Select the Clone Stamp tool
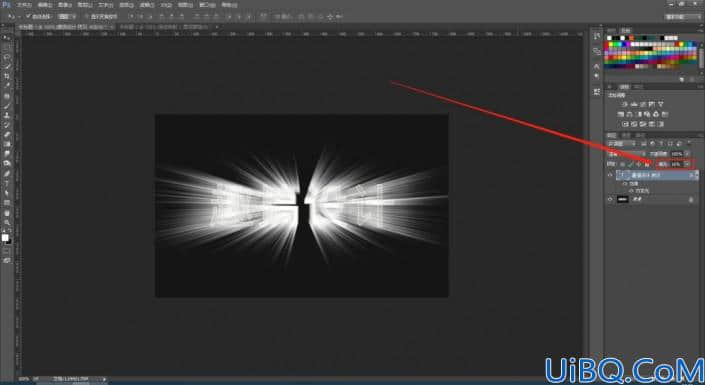 point(6,115)
